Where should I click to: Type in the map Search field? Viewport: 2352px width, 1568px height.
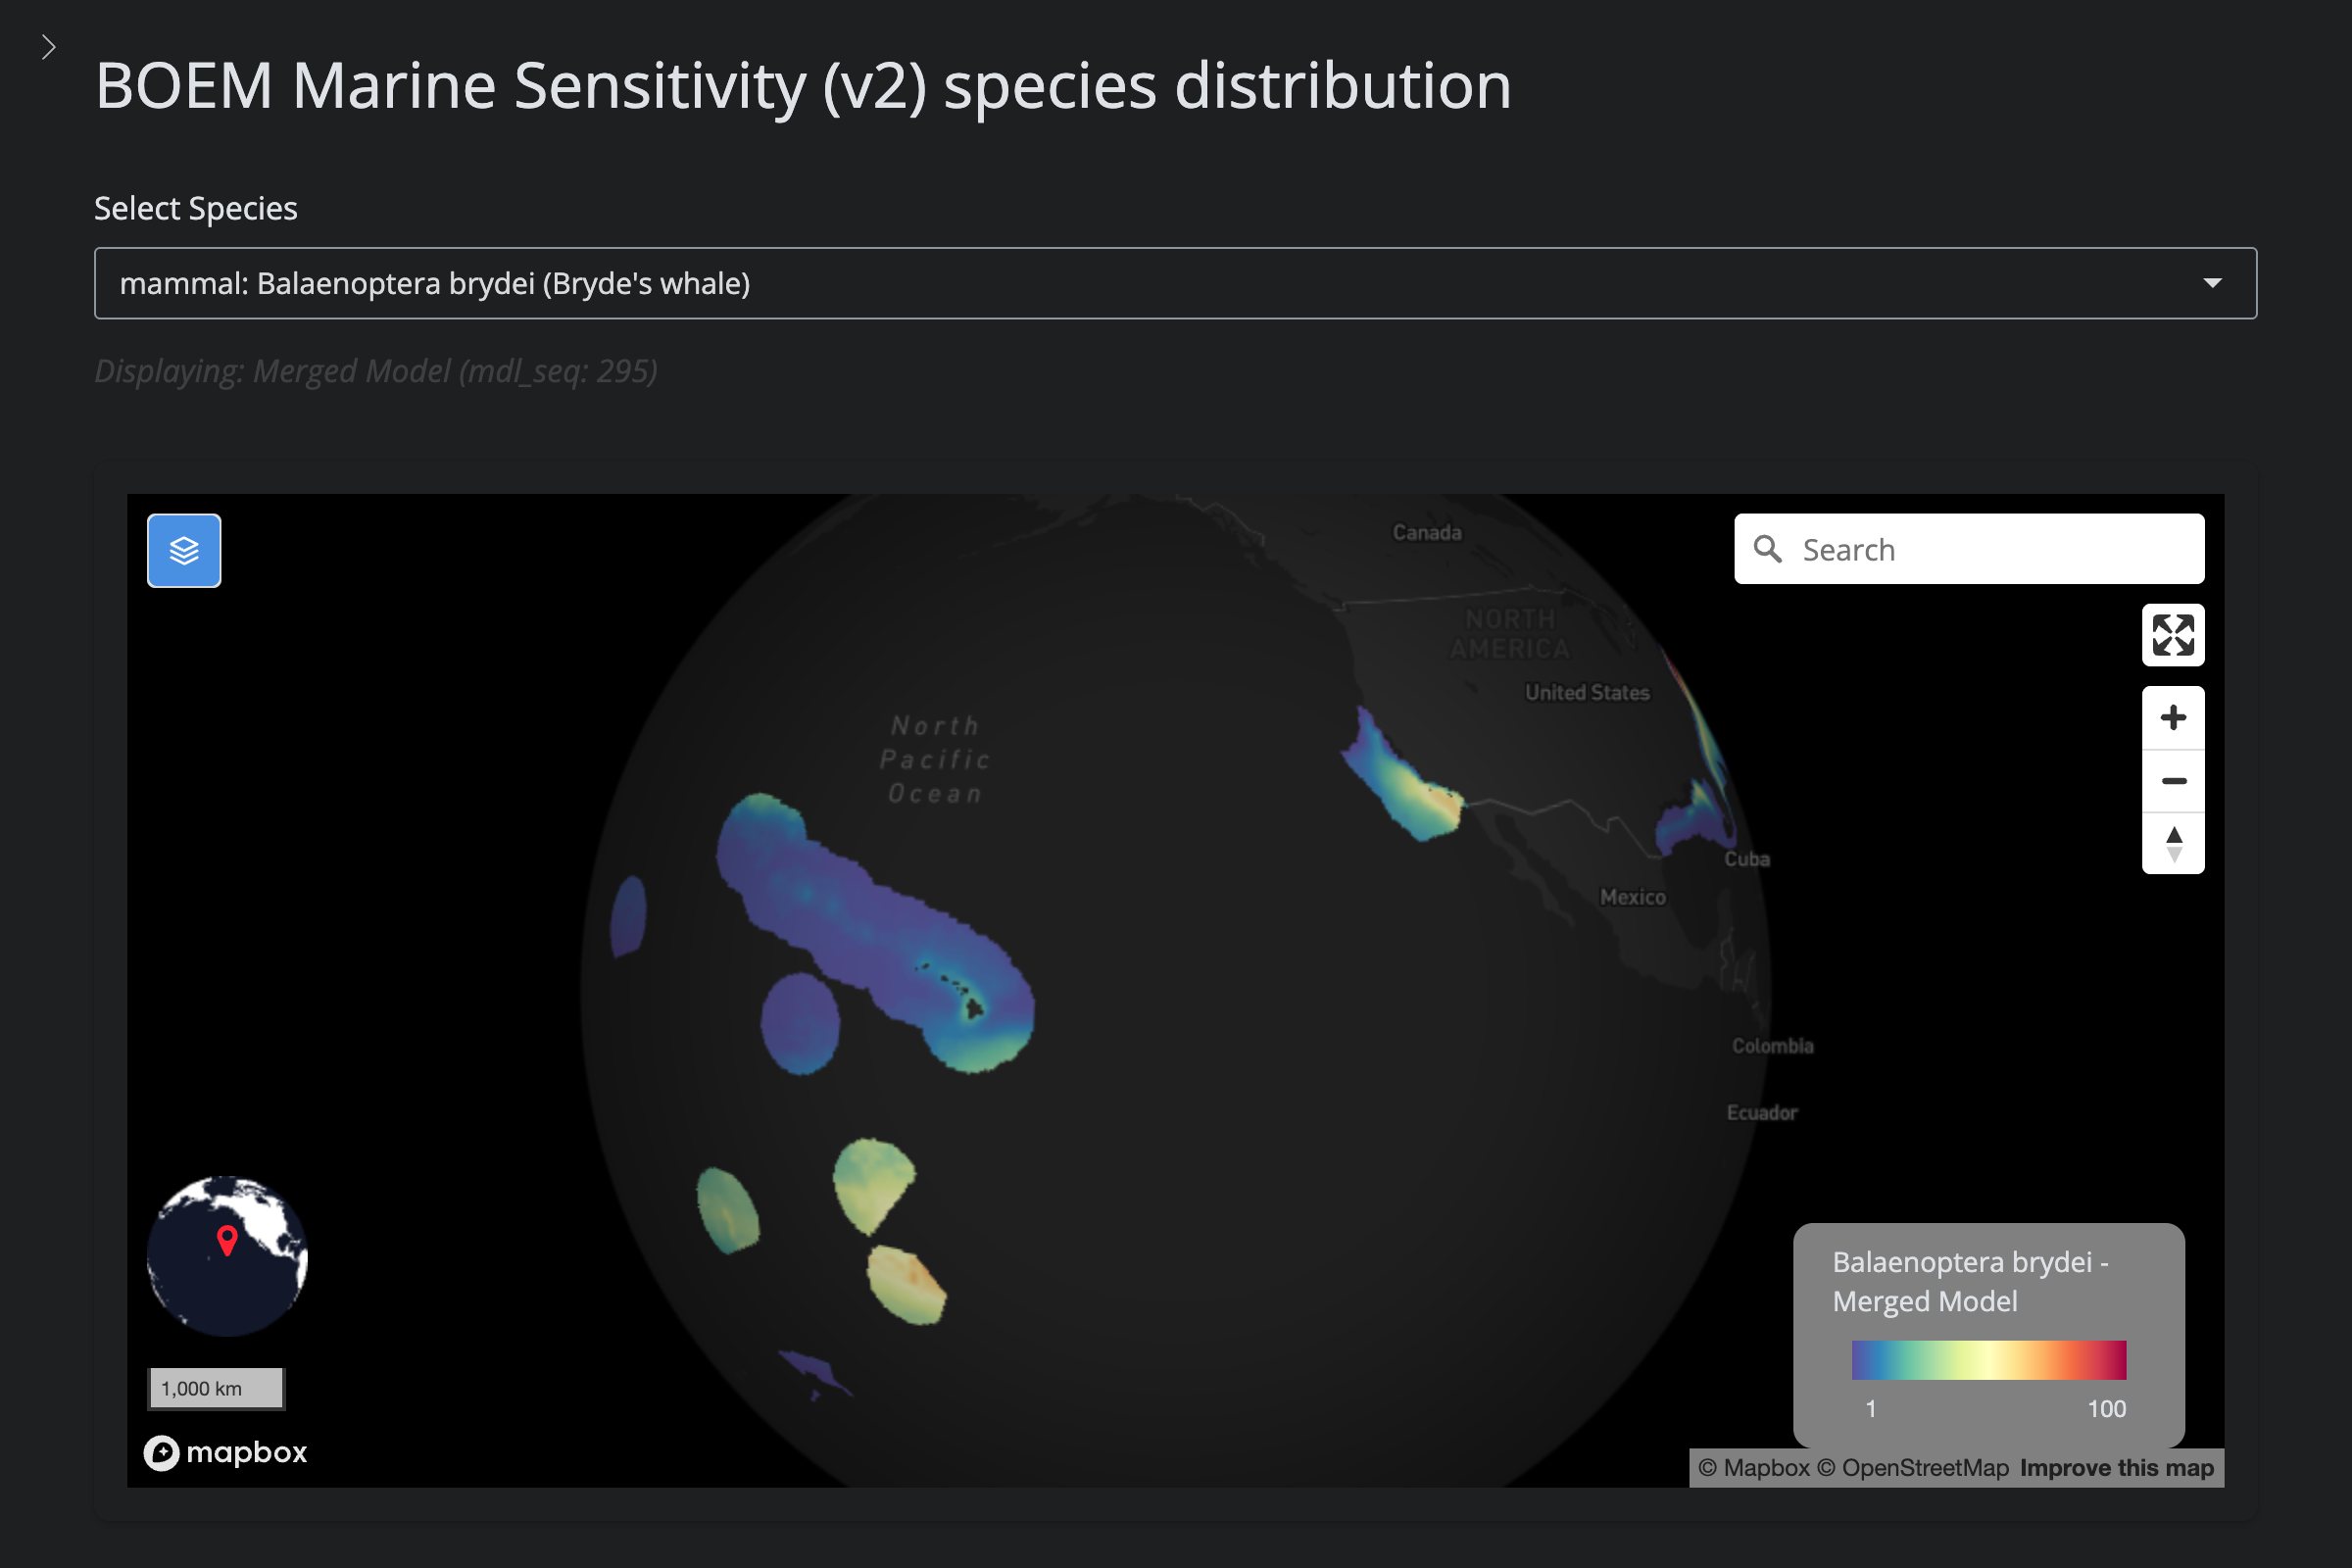coord(1990,549)
